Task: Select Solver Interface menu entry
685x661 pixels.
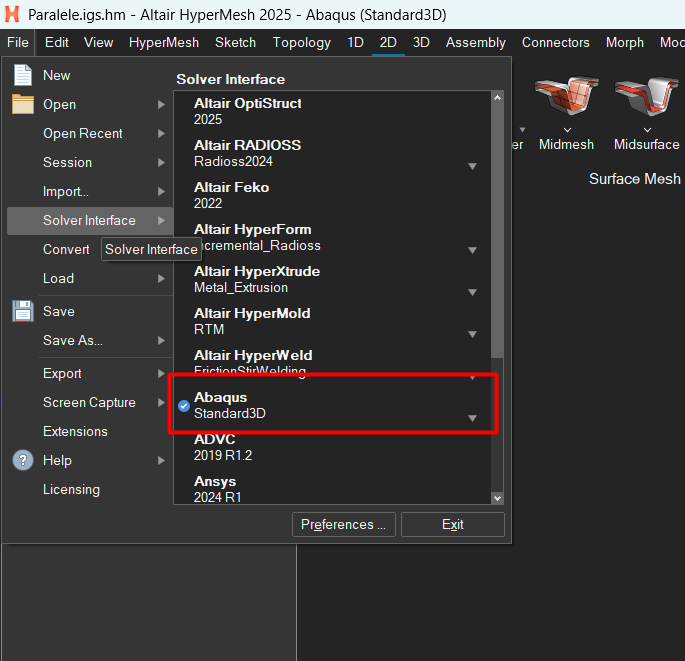Action: tap(90, 221)
